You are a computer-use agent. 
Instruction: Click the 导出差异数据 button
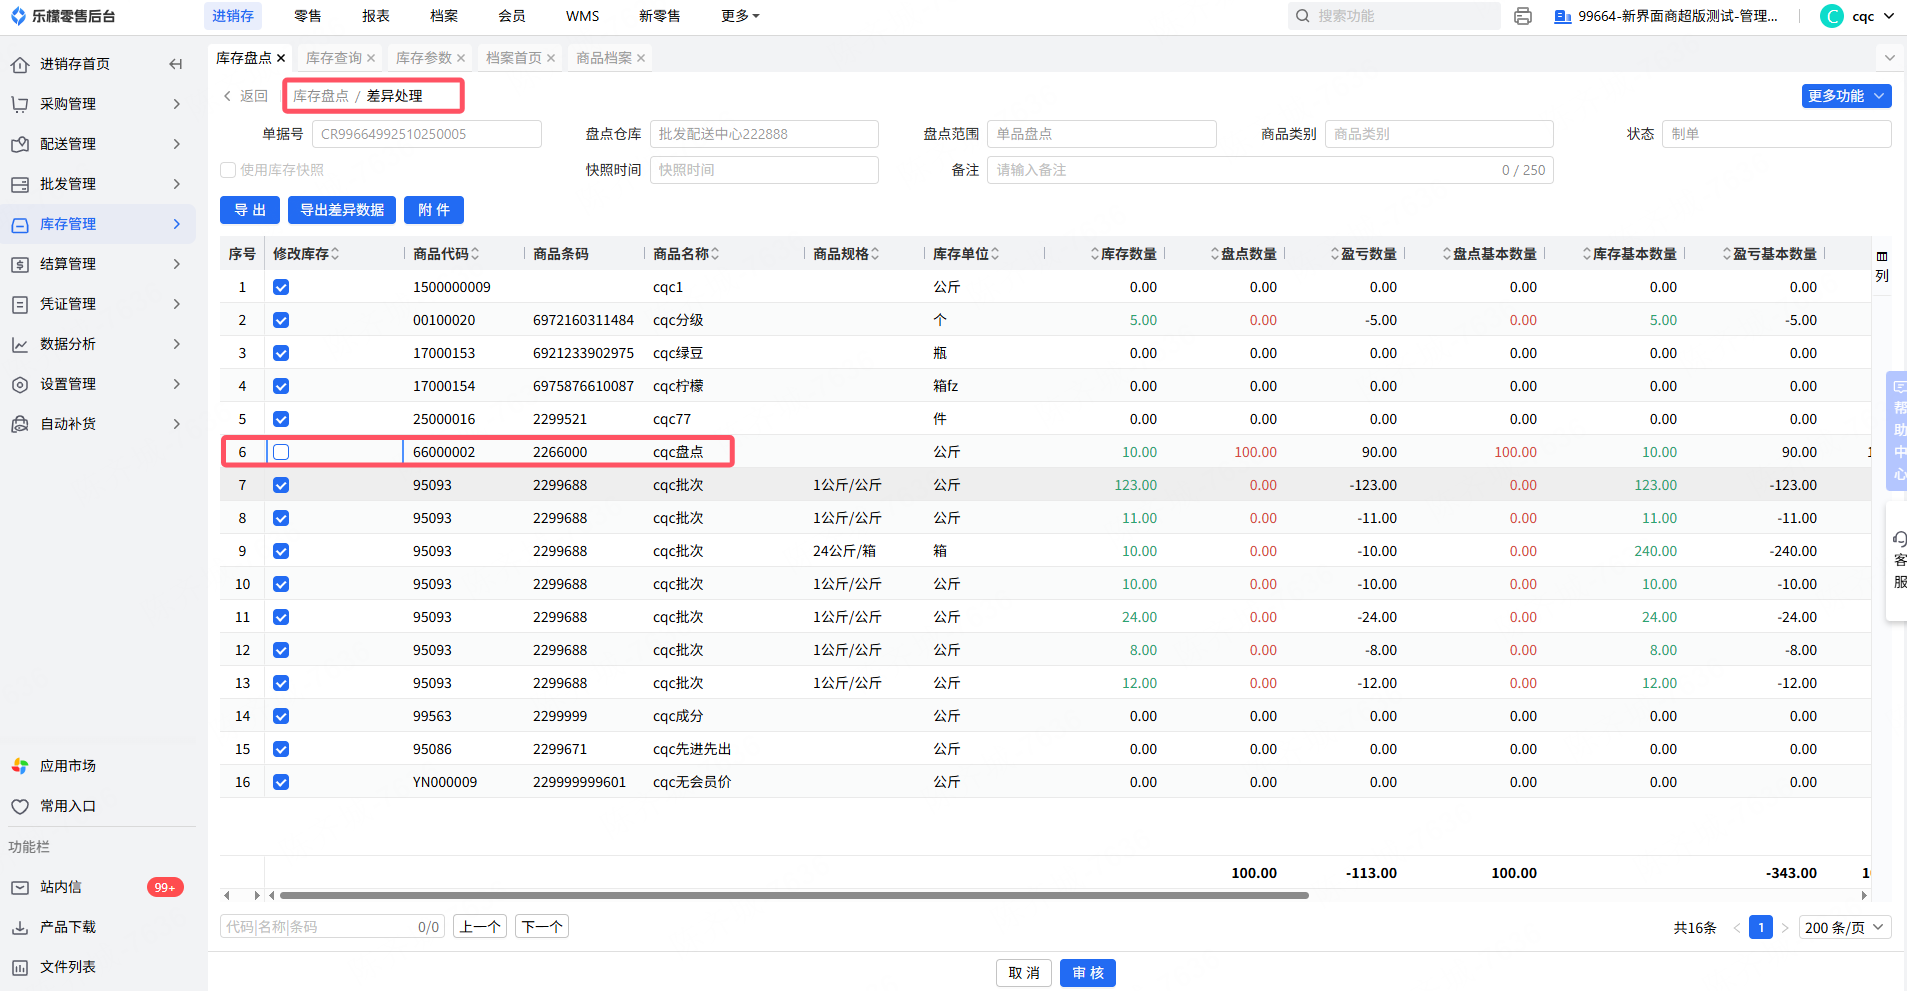tap(342, 210)
